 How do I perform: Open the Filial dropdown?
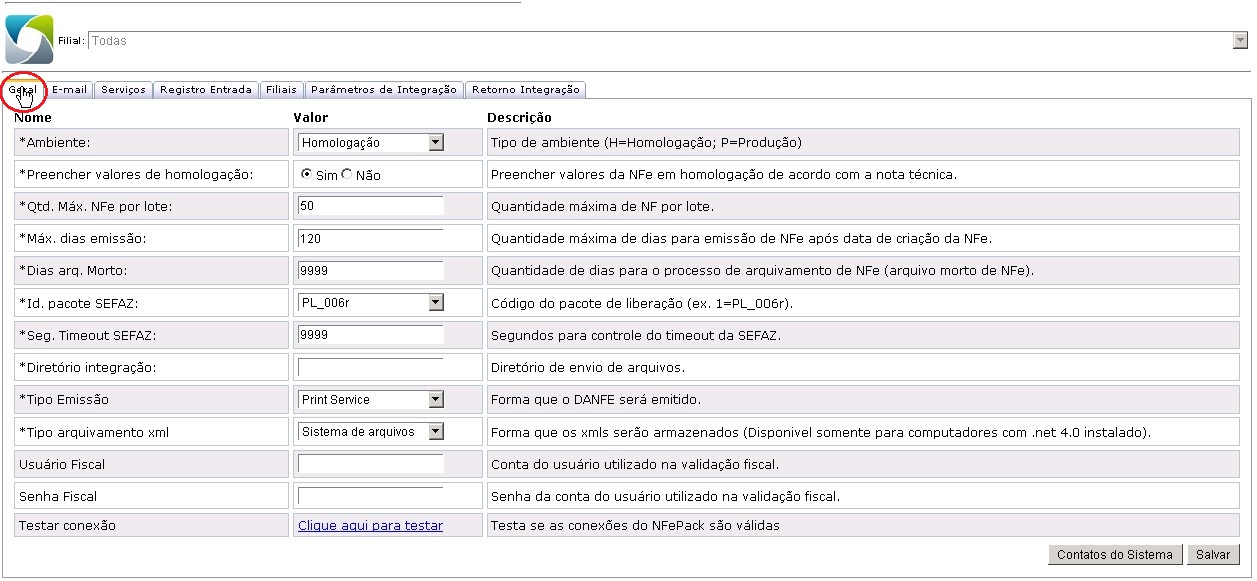point(1240,41)
